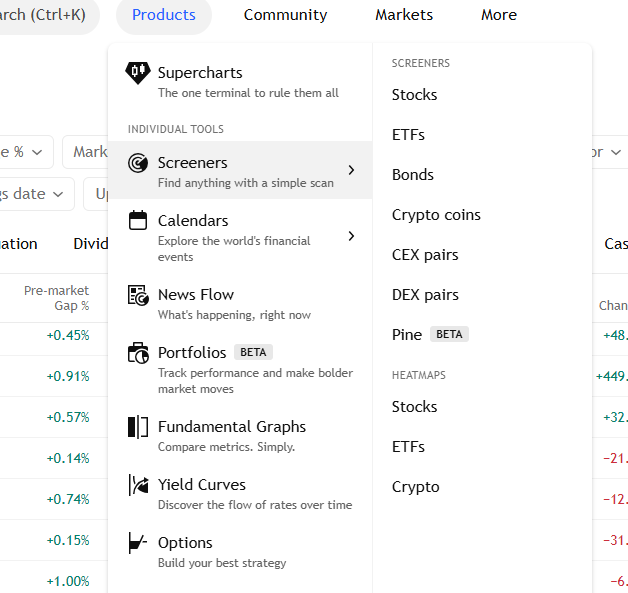The width and height of the screenshot is (628, 593).
Task: Expand the Calendars submenu arrow
Action: click(x=351, y=236)
